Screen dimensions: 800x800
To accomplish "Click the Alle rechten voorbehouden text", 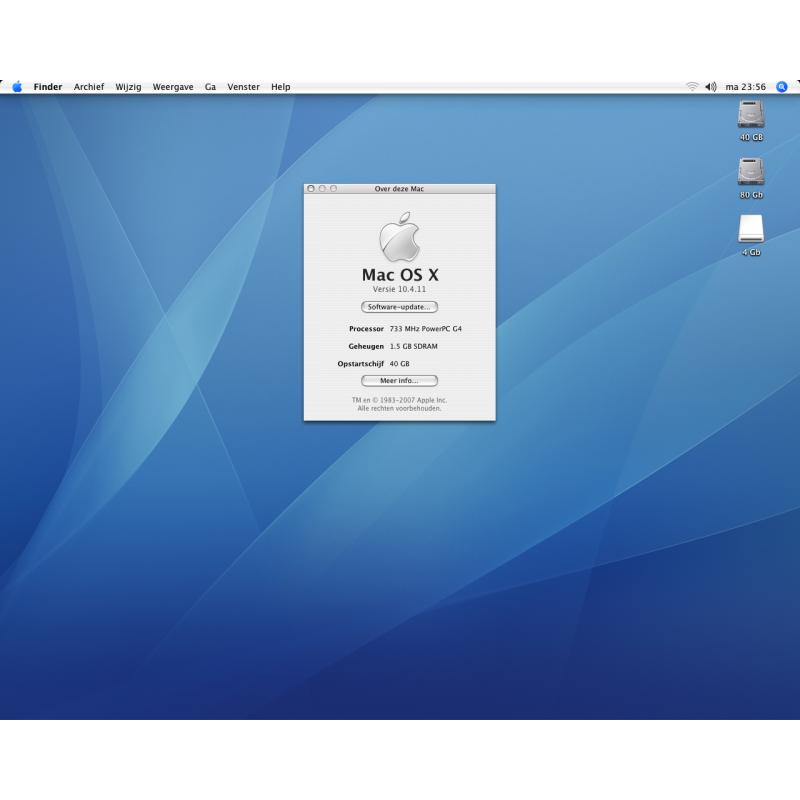I will click(399, 409).
